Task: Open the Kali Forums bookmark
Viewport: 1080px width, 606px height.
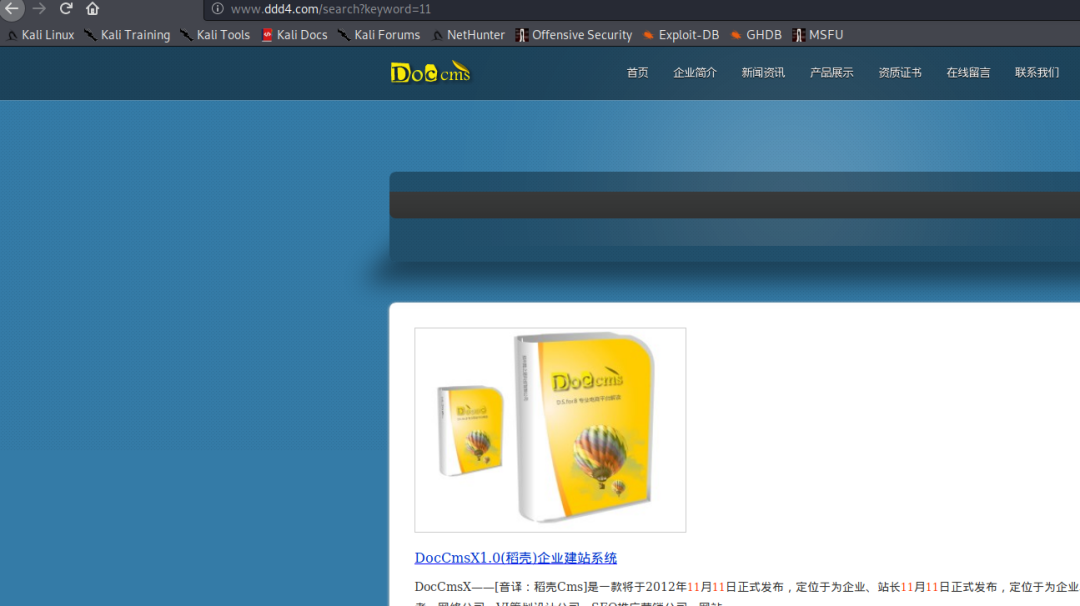Action: [380, 35]
